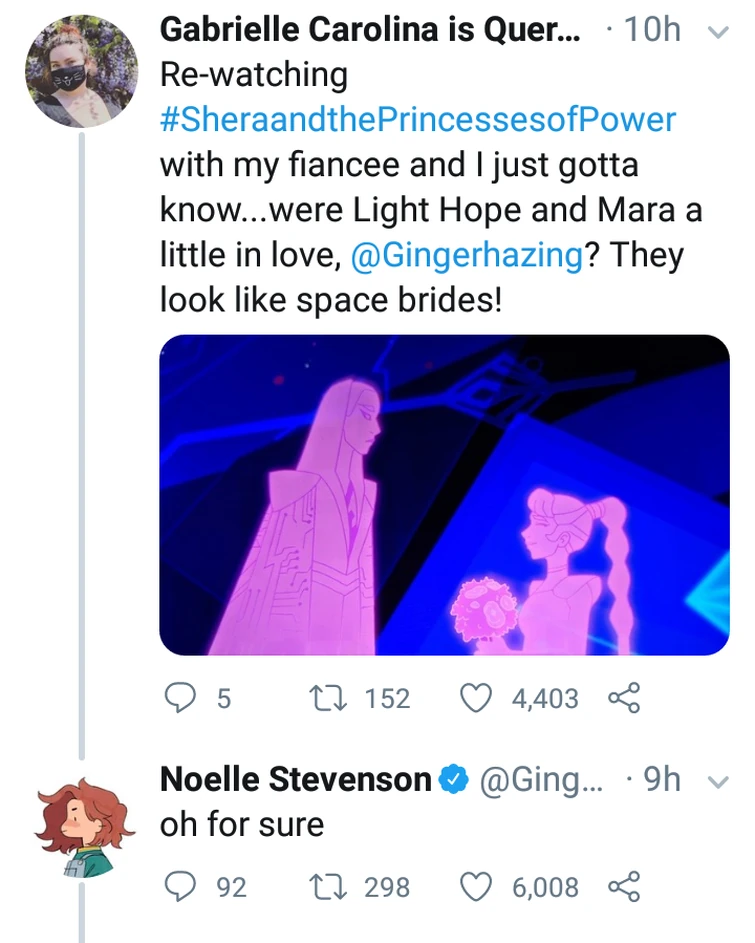Like Gabrielle Carolina's tweet
Image resolution: width=755 pixels, height=943 pixels.
coord(478,697)
